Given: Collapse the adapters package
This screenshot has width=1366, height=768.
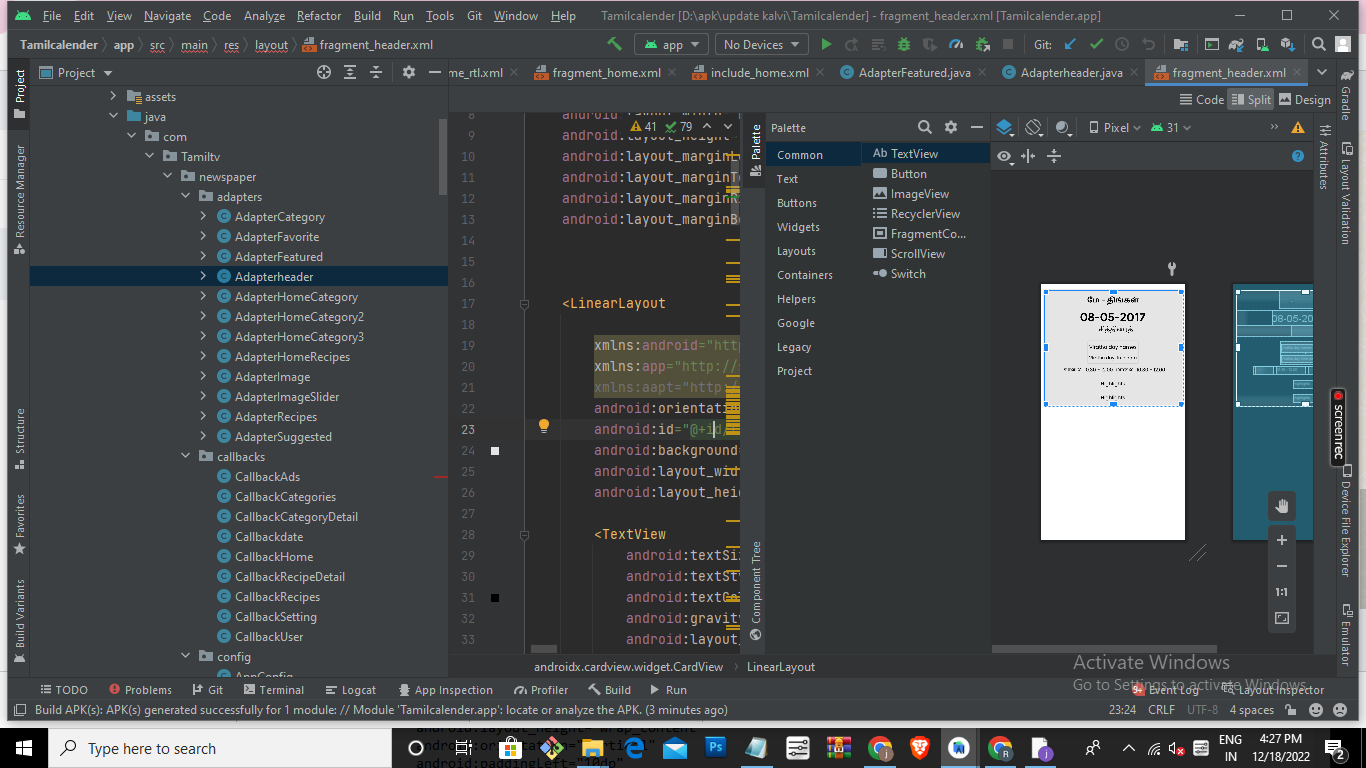Looking at the screenshot, I should point(185,197).
